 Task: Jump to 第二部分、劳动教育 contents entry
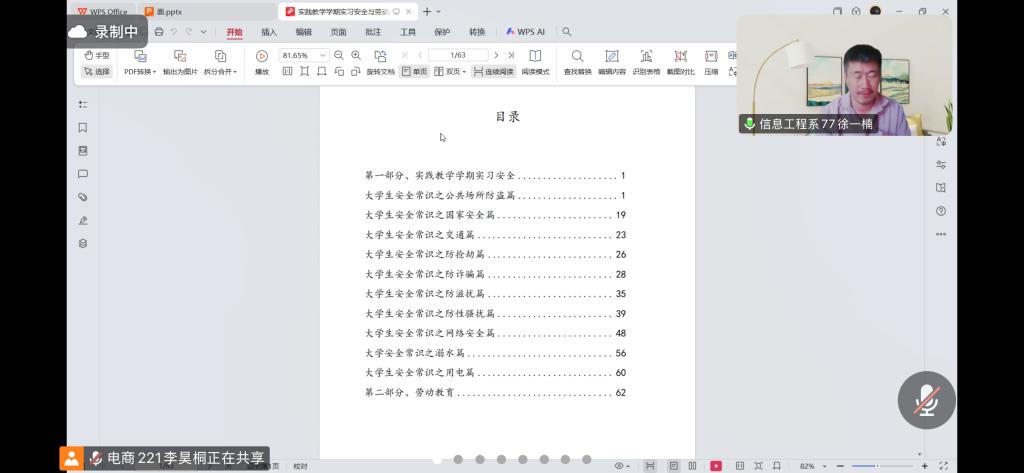click(x=495, y=393)
